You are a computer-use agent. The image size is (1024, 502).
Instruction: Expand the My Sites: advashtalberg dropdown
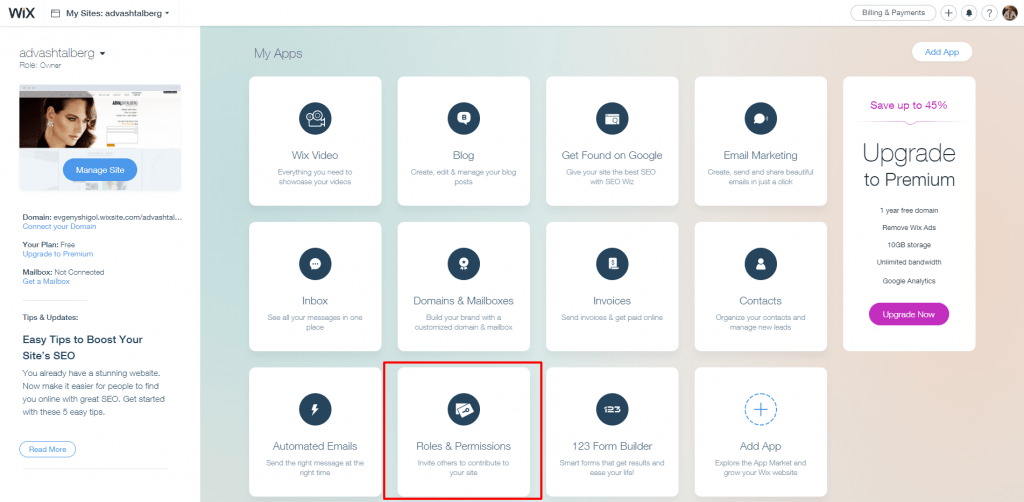pos(117,13)
